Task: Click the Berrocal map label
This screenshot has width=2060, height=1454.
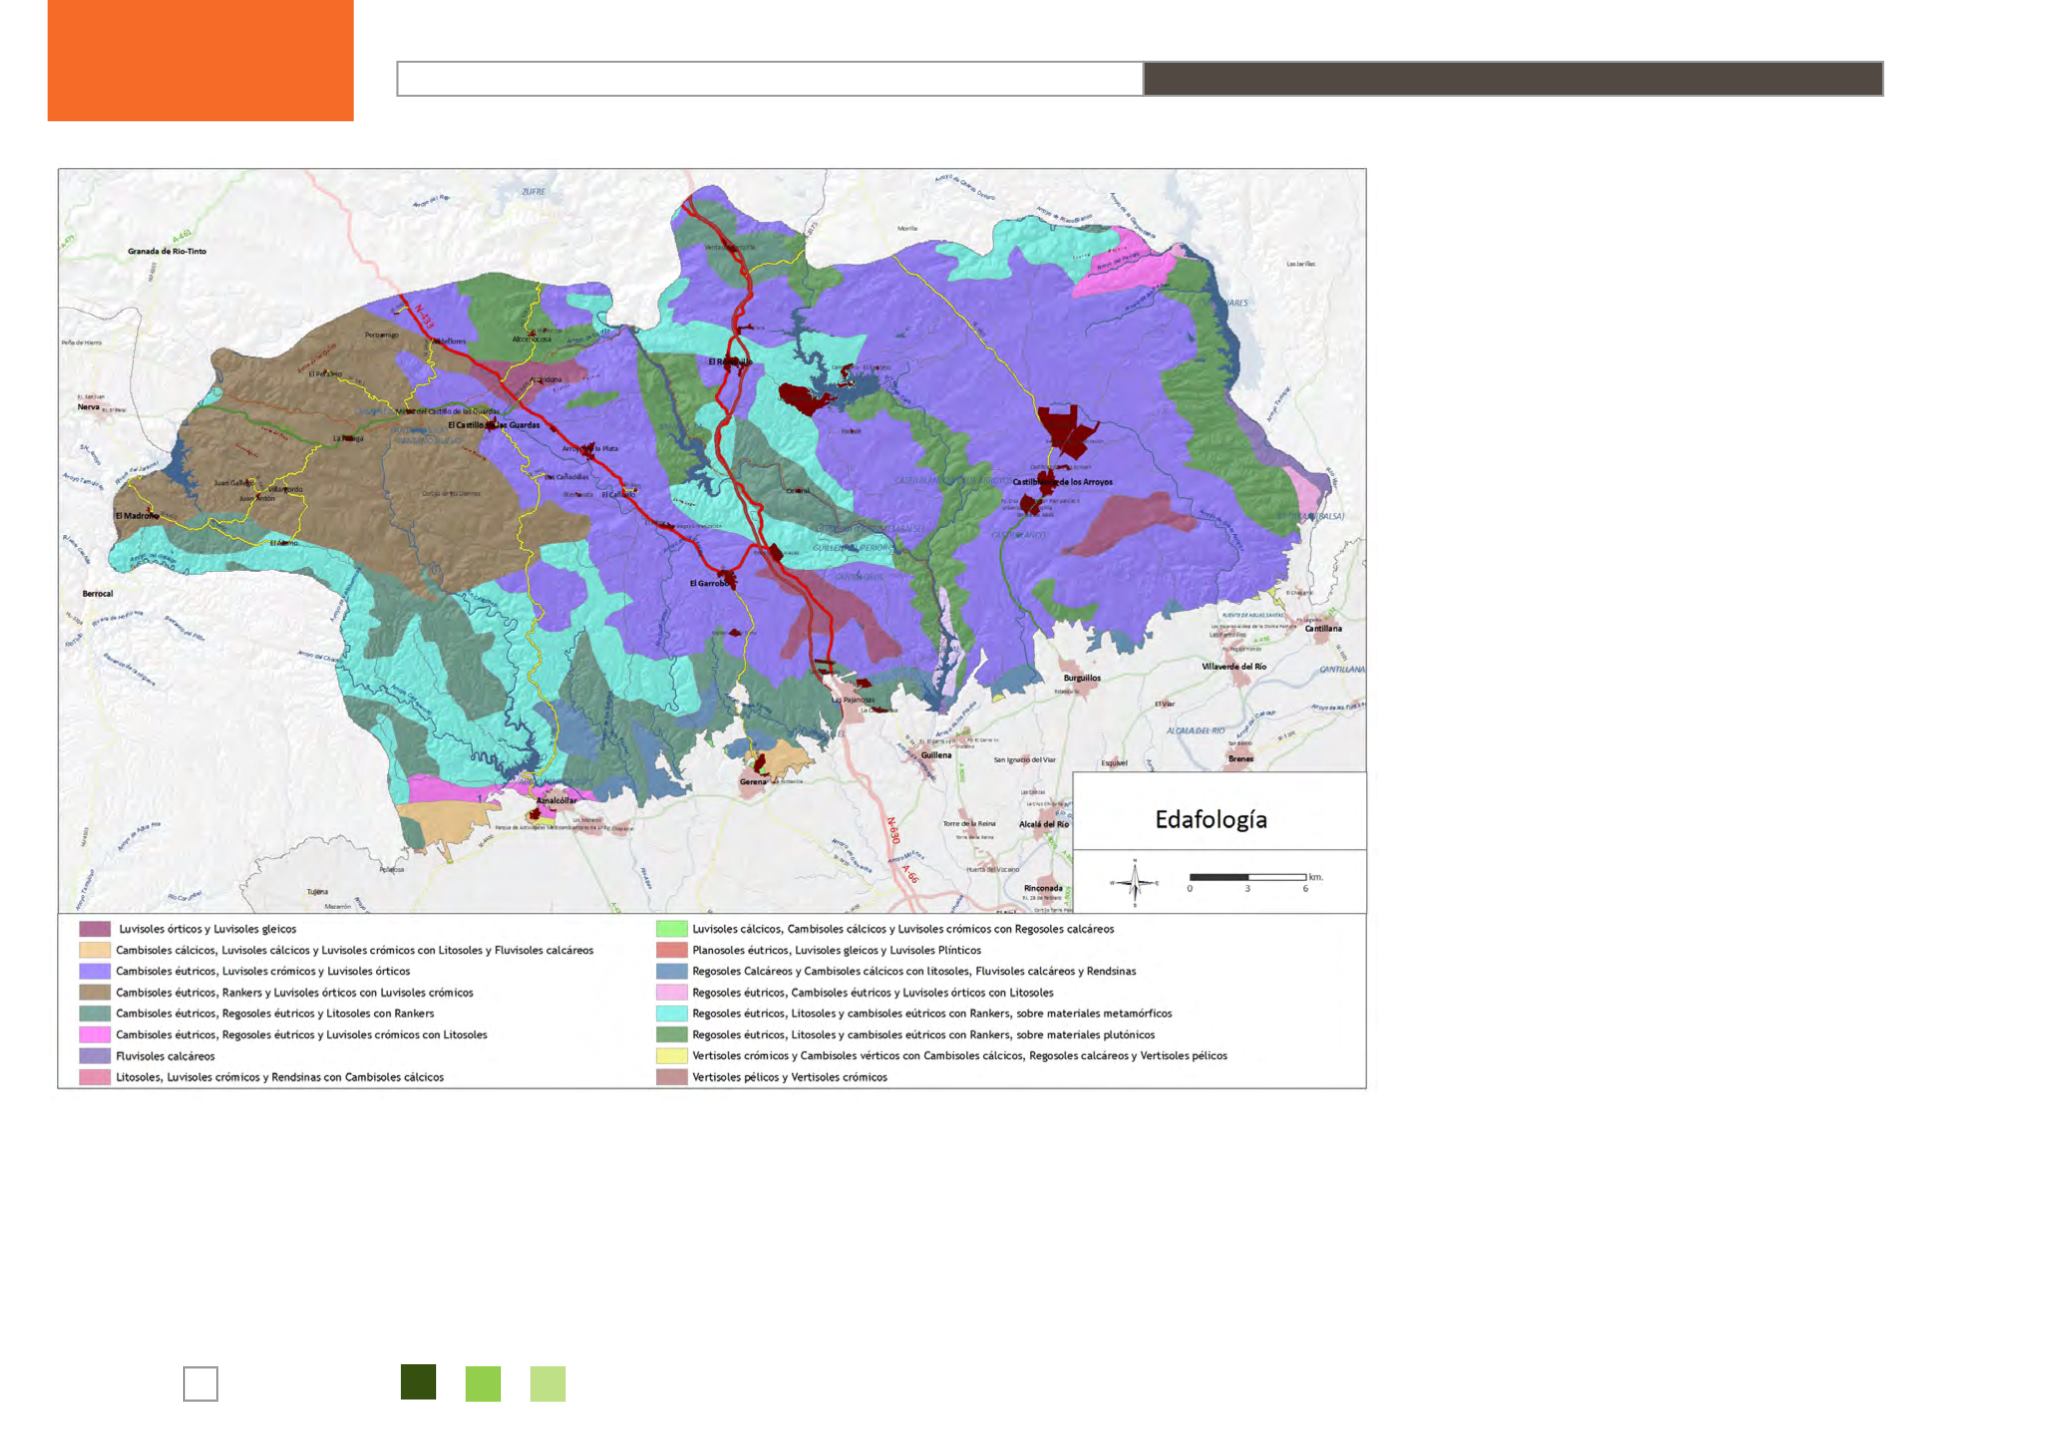Action: [x=98, y=594]
